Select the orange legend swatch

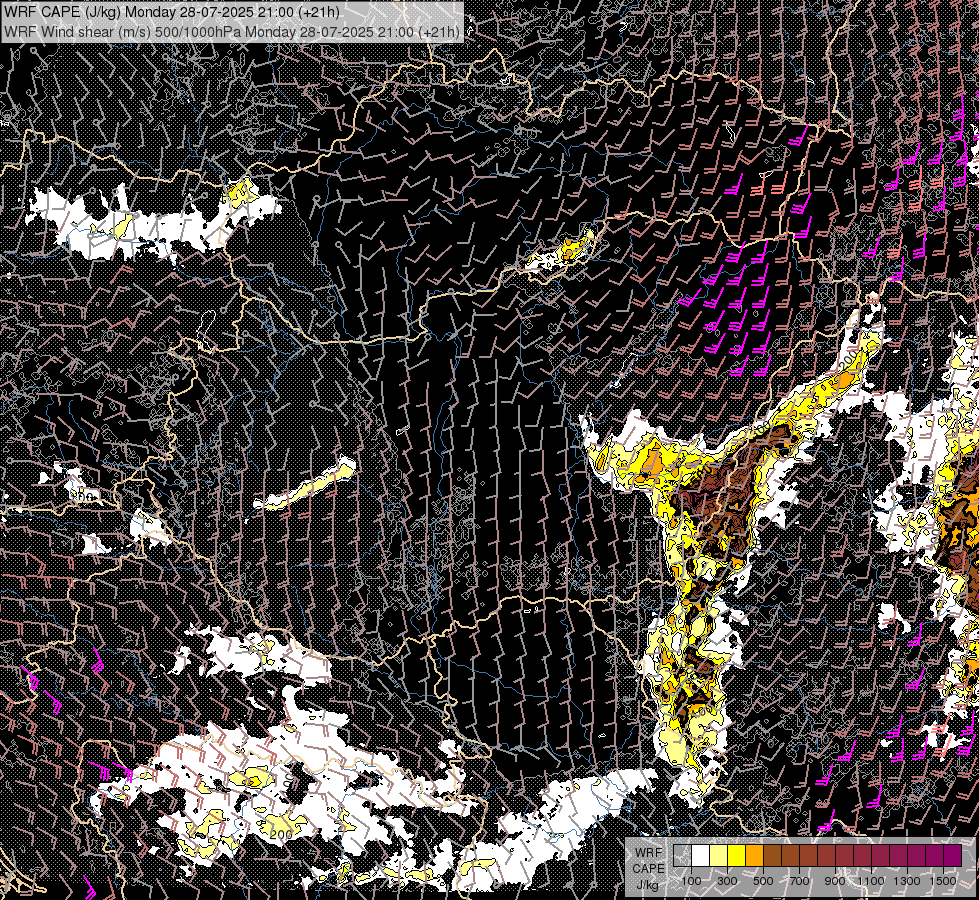(x=755, y=855)
